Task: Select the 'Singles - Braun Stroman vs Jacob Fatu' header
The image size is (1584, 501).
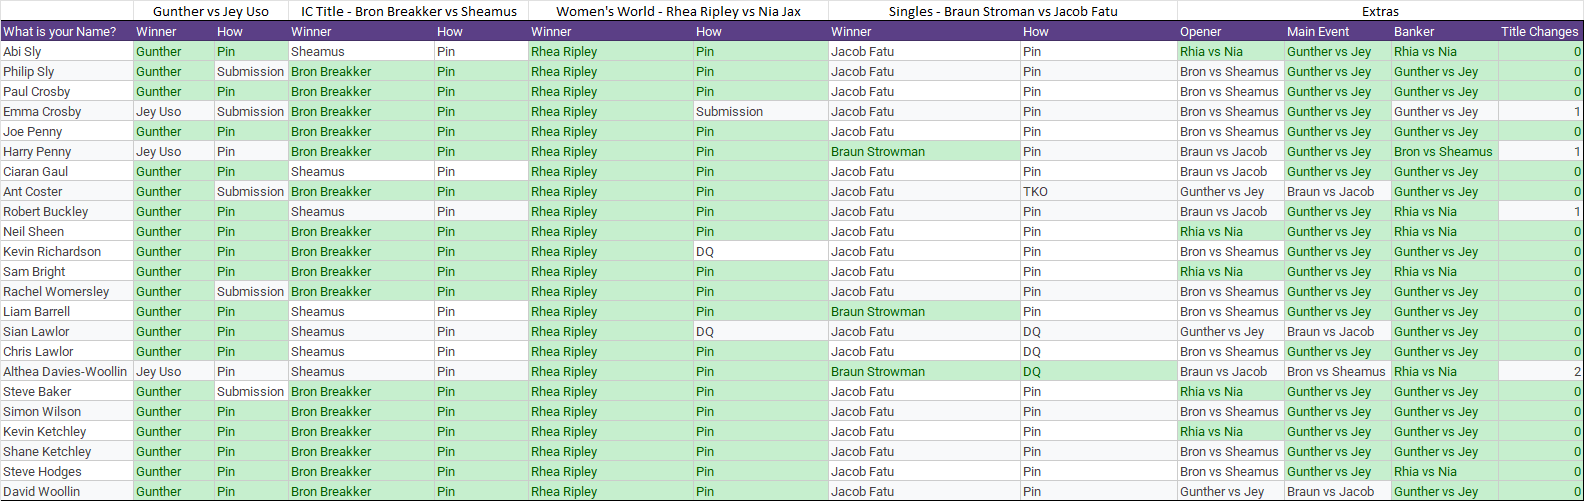Action: coord(1002,11)
